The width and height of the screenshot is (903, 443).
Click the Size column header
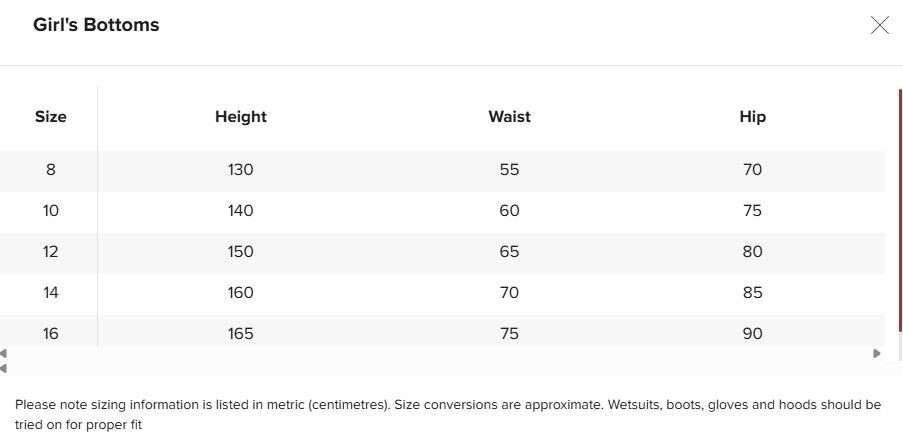click(x=50, y=117)
